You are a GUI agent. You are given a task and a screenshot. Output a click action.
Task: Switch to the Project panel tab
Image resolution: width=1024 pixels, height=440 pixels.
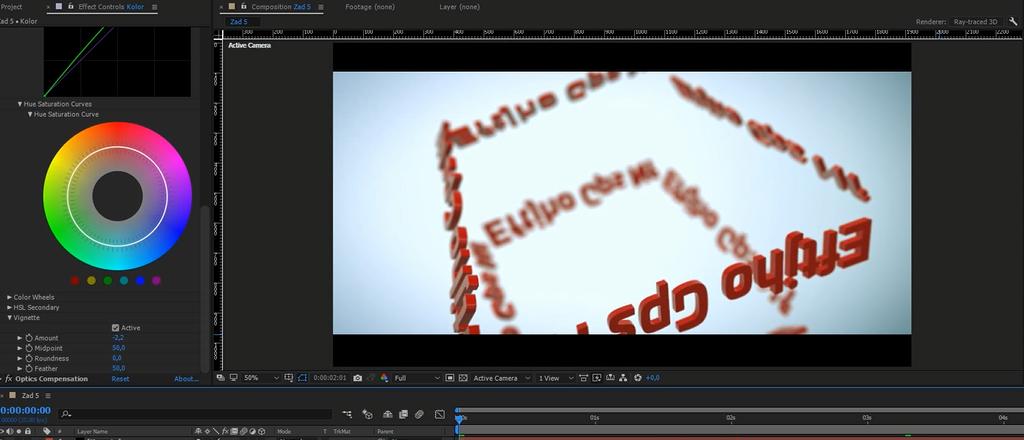(x=11, y=7)
